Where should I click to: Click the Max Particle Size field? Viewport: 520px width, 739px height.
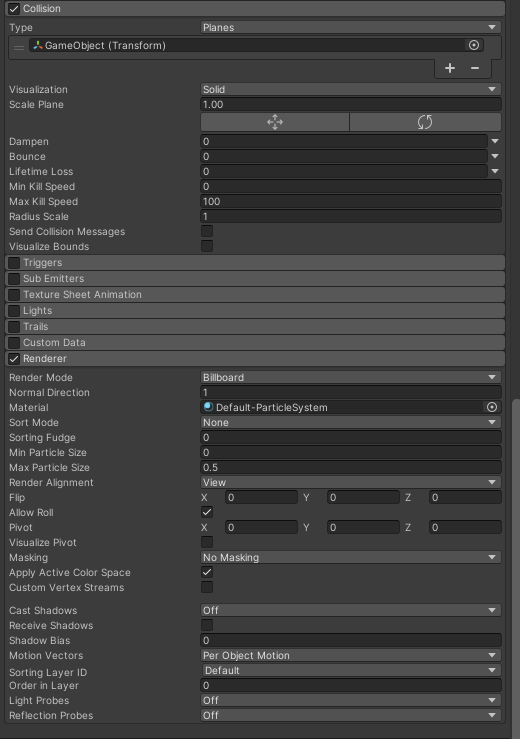pyautogui.click(x=351, y=467)
